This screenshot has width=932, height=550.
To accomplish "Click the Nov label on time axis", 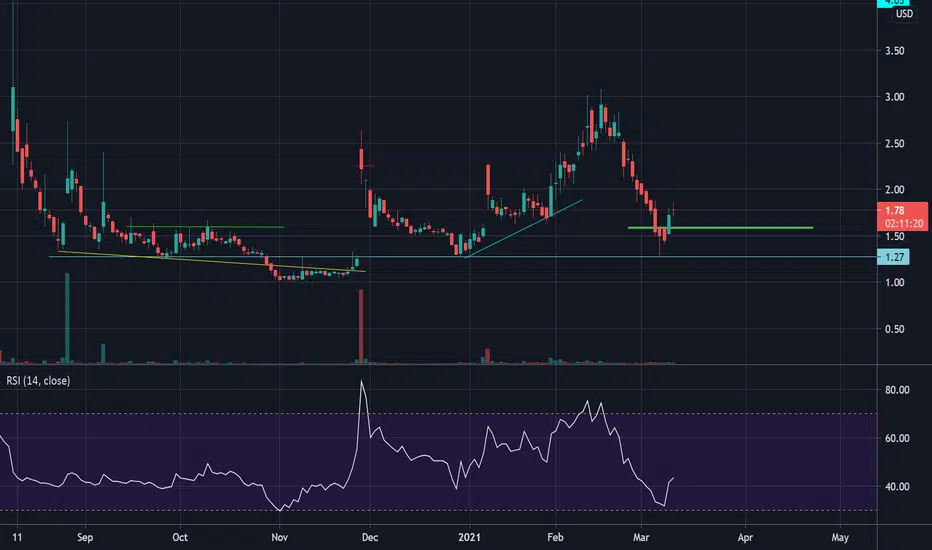I will coord(279,538).
